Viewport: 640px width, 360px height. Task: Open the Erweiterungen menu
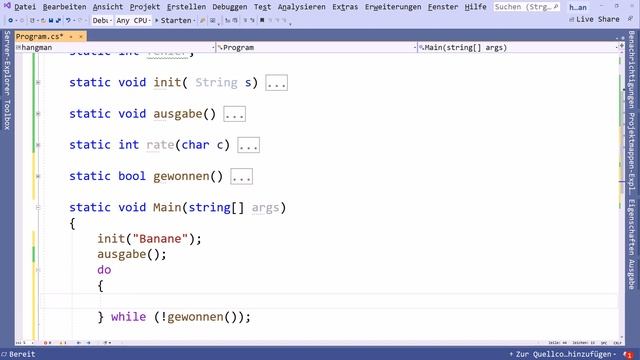pos(393,7)
